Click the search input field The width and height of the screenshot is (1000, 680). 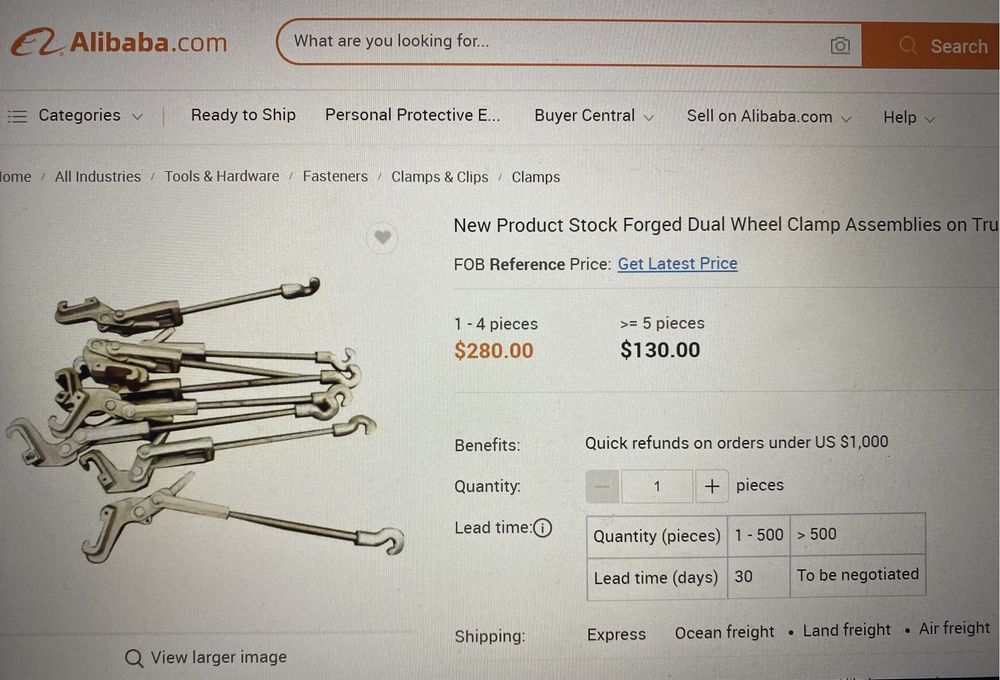550,42
